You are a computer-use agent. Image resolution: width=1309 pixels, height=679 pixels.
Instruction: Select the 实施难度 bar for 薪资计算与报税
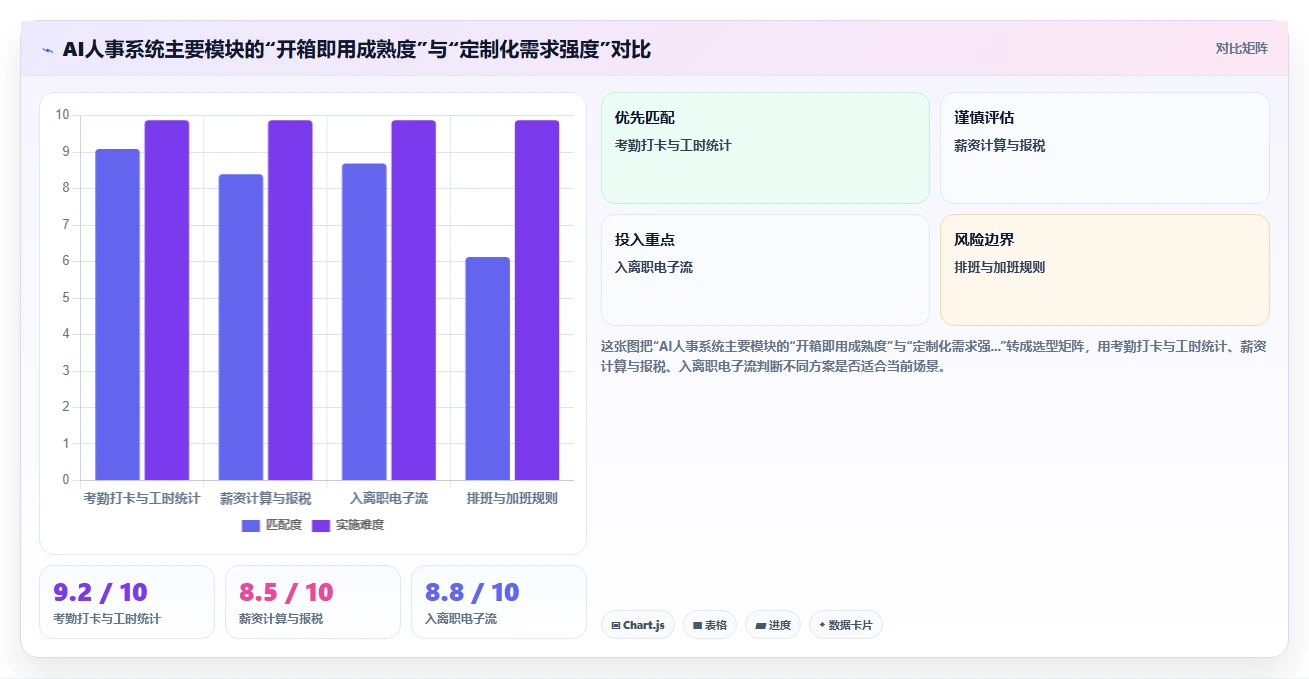pyautogui.click(x=290, y=300)
